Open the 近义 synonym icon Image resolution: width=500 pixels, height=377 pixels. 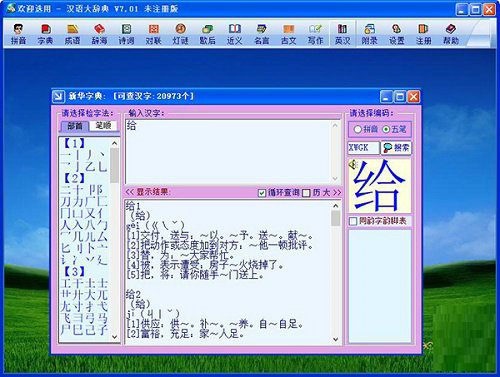[x=234, y=34]
